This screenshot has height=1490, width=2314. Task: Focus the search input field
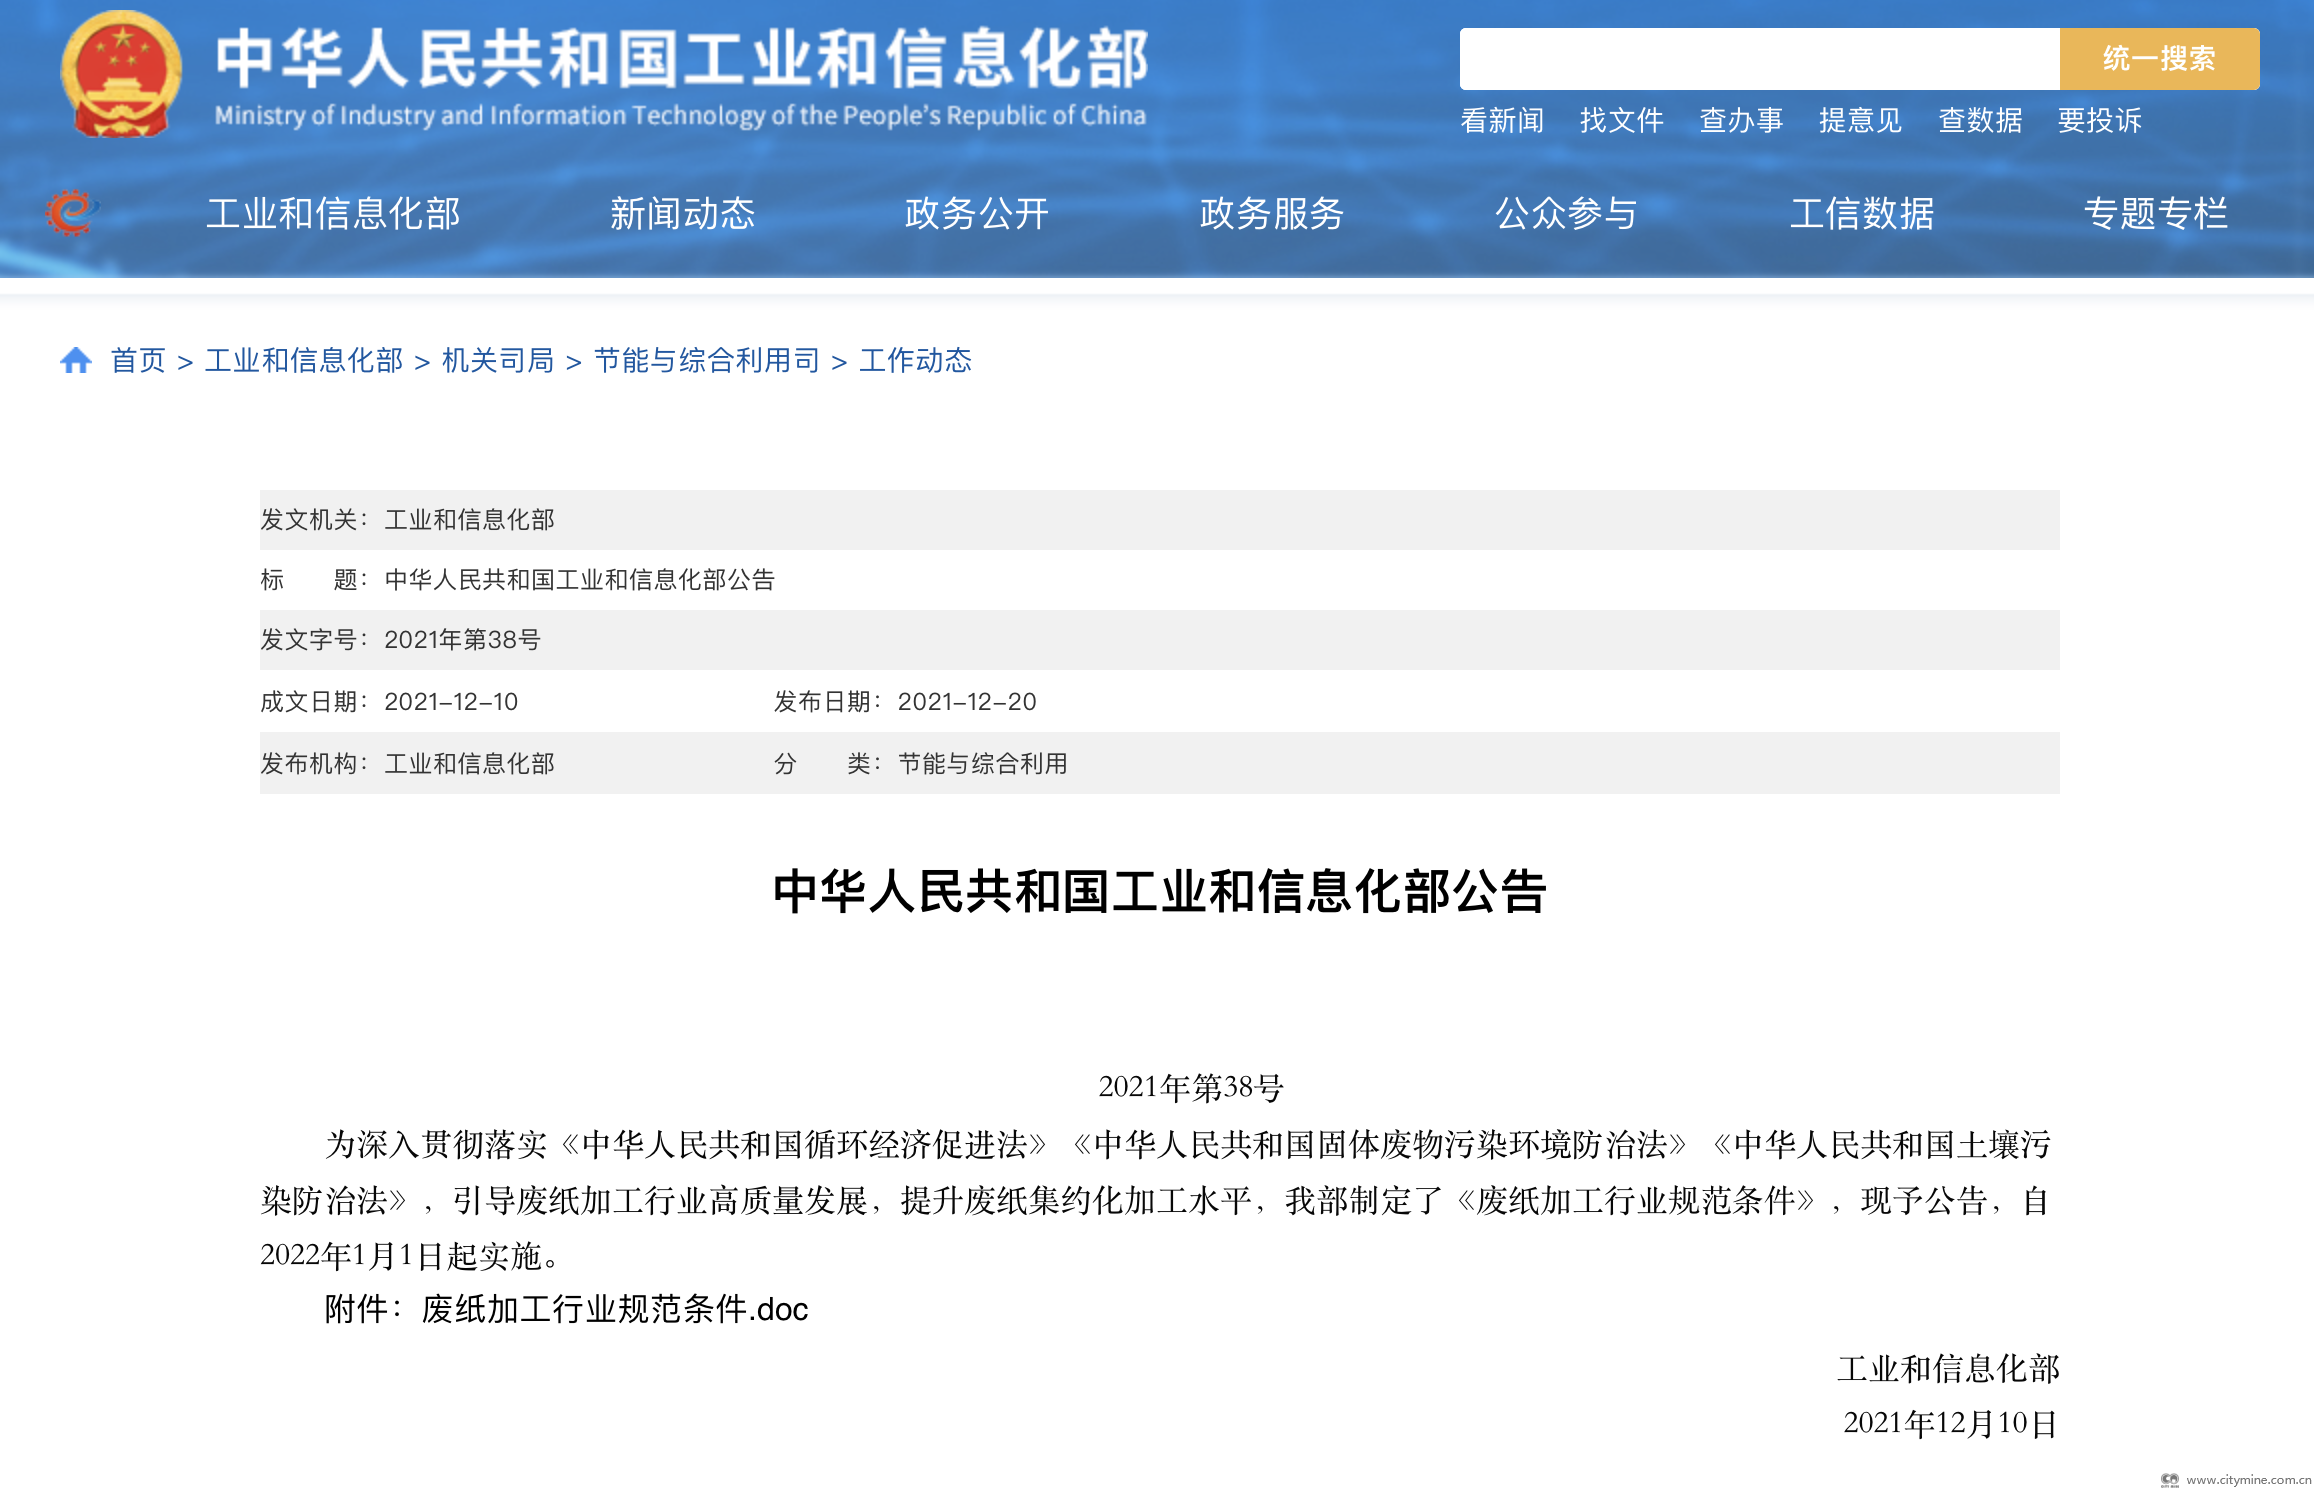click(1758, 59)
